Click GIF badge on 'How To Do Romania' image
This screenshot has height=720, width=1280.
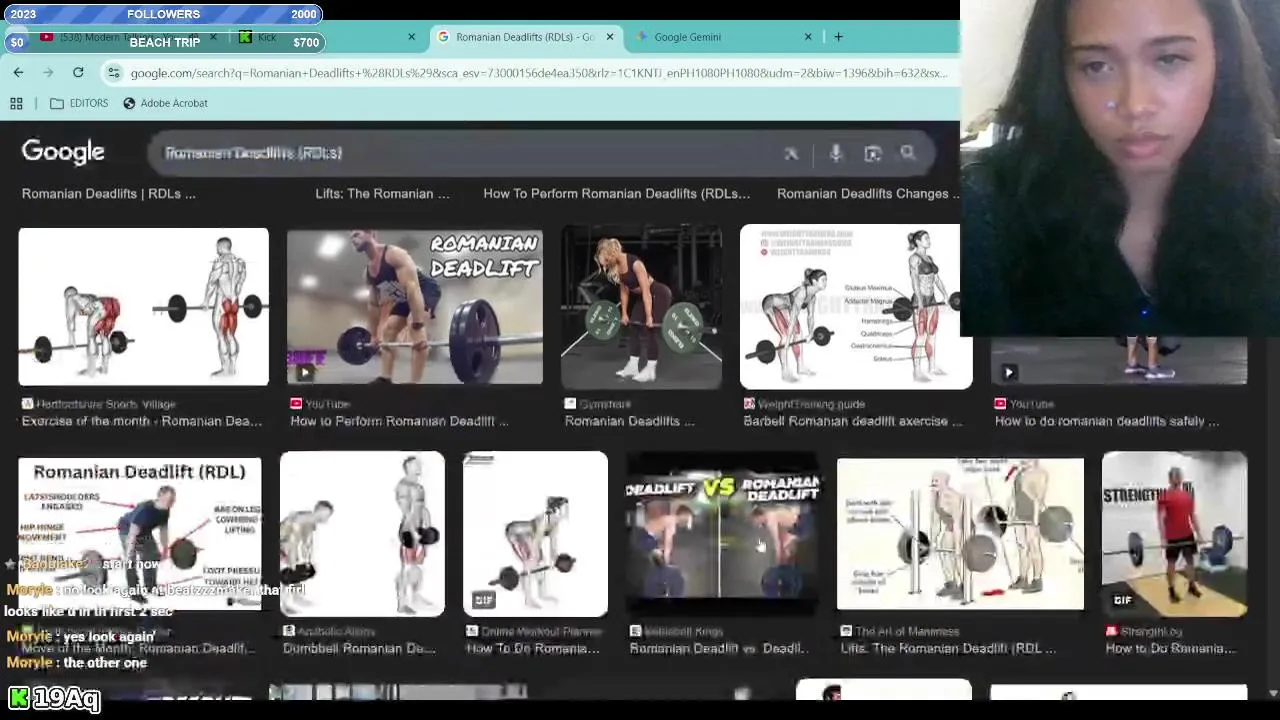[x=484, y=600]
